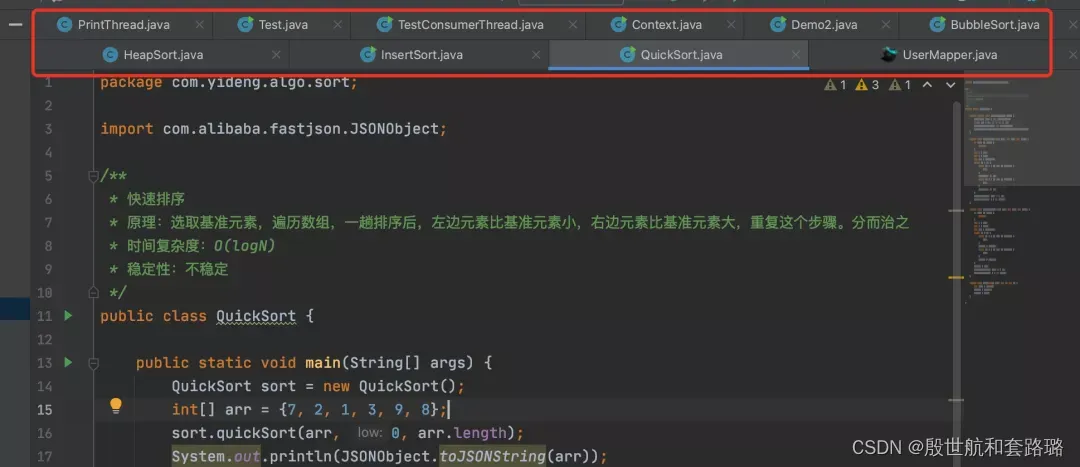
Task: Click the 稳定性: 不稳定 comment line
Action: click(177, 269)
